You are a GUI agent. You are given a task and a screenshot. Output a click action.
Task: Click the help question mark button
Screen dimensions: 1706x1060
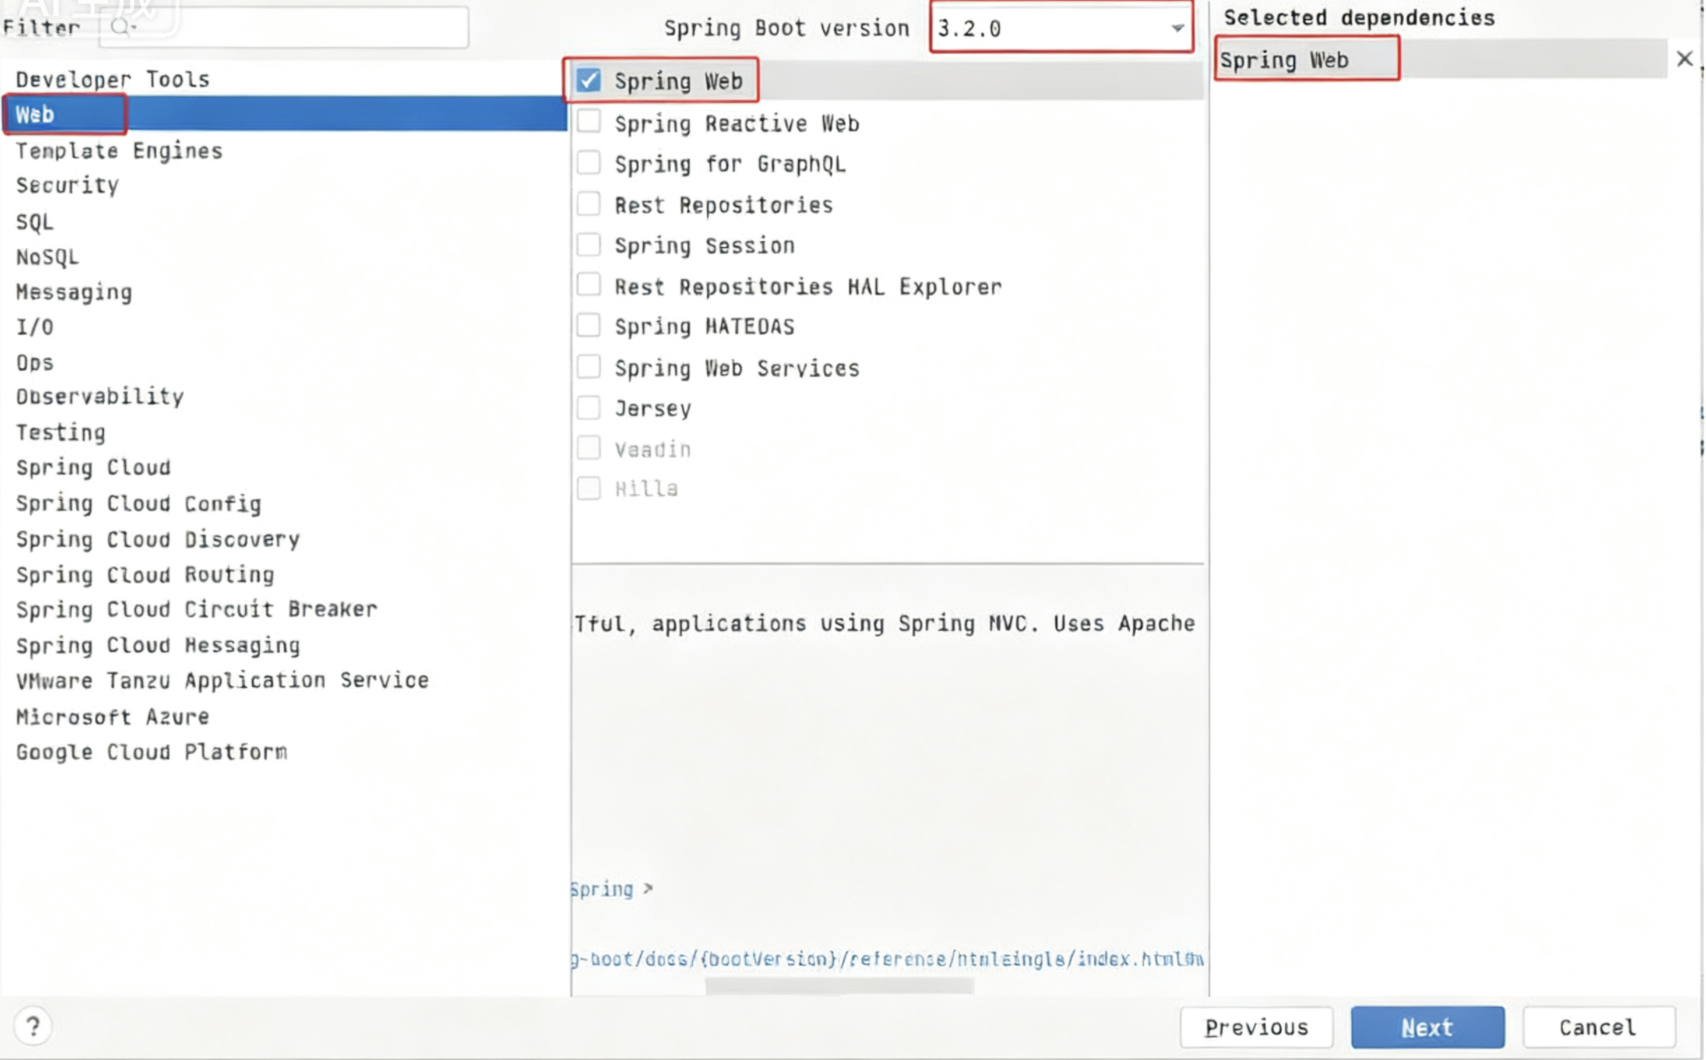pyautogui.click(x=33, y=1026)
